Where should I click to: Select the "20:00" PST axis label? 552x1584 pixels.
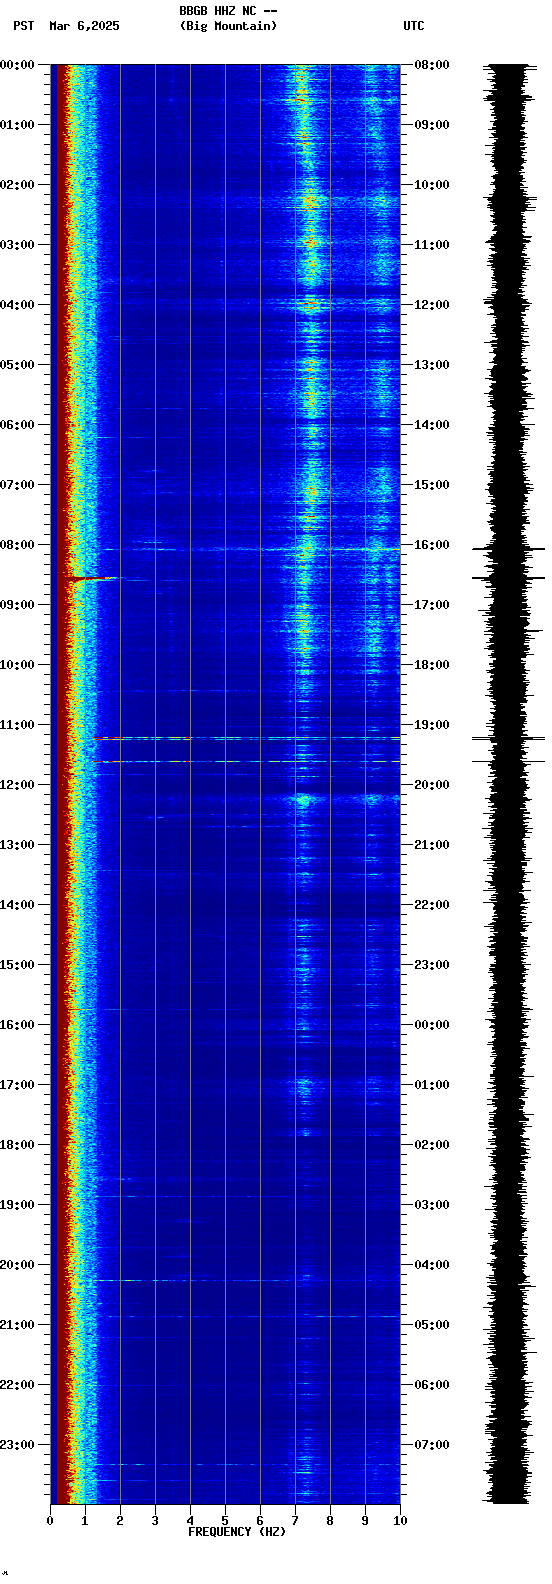(x=17, y=1265)
